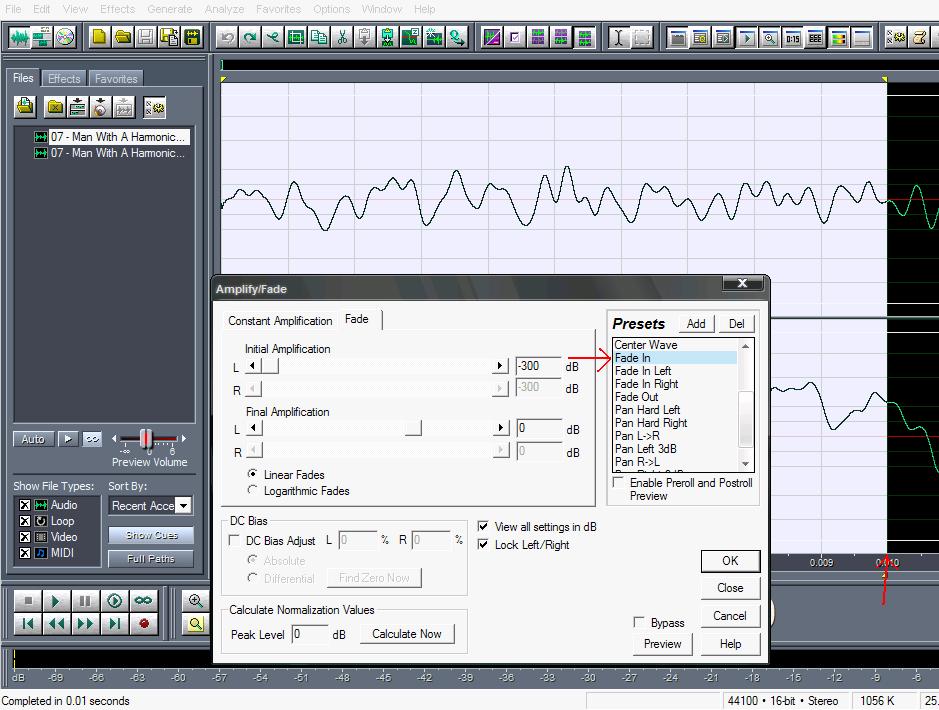Click the Preview Volume slider handle
This screenshot has height=710, width=939.
click(x=146, y=439)
